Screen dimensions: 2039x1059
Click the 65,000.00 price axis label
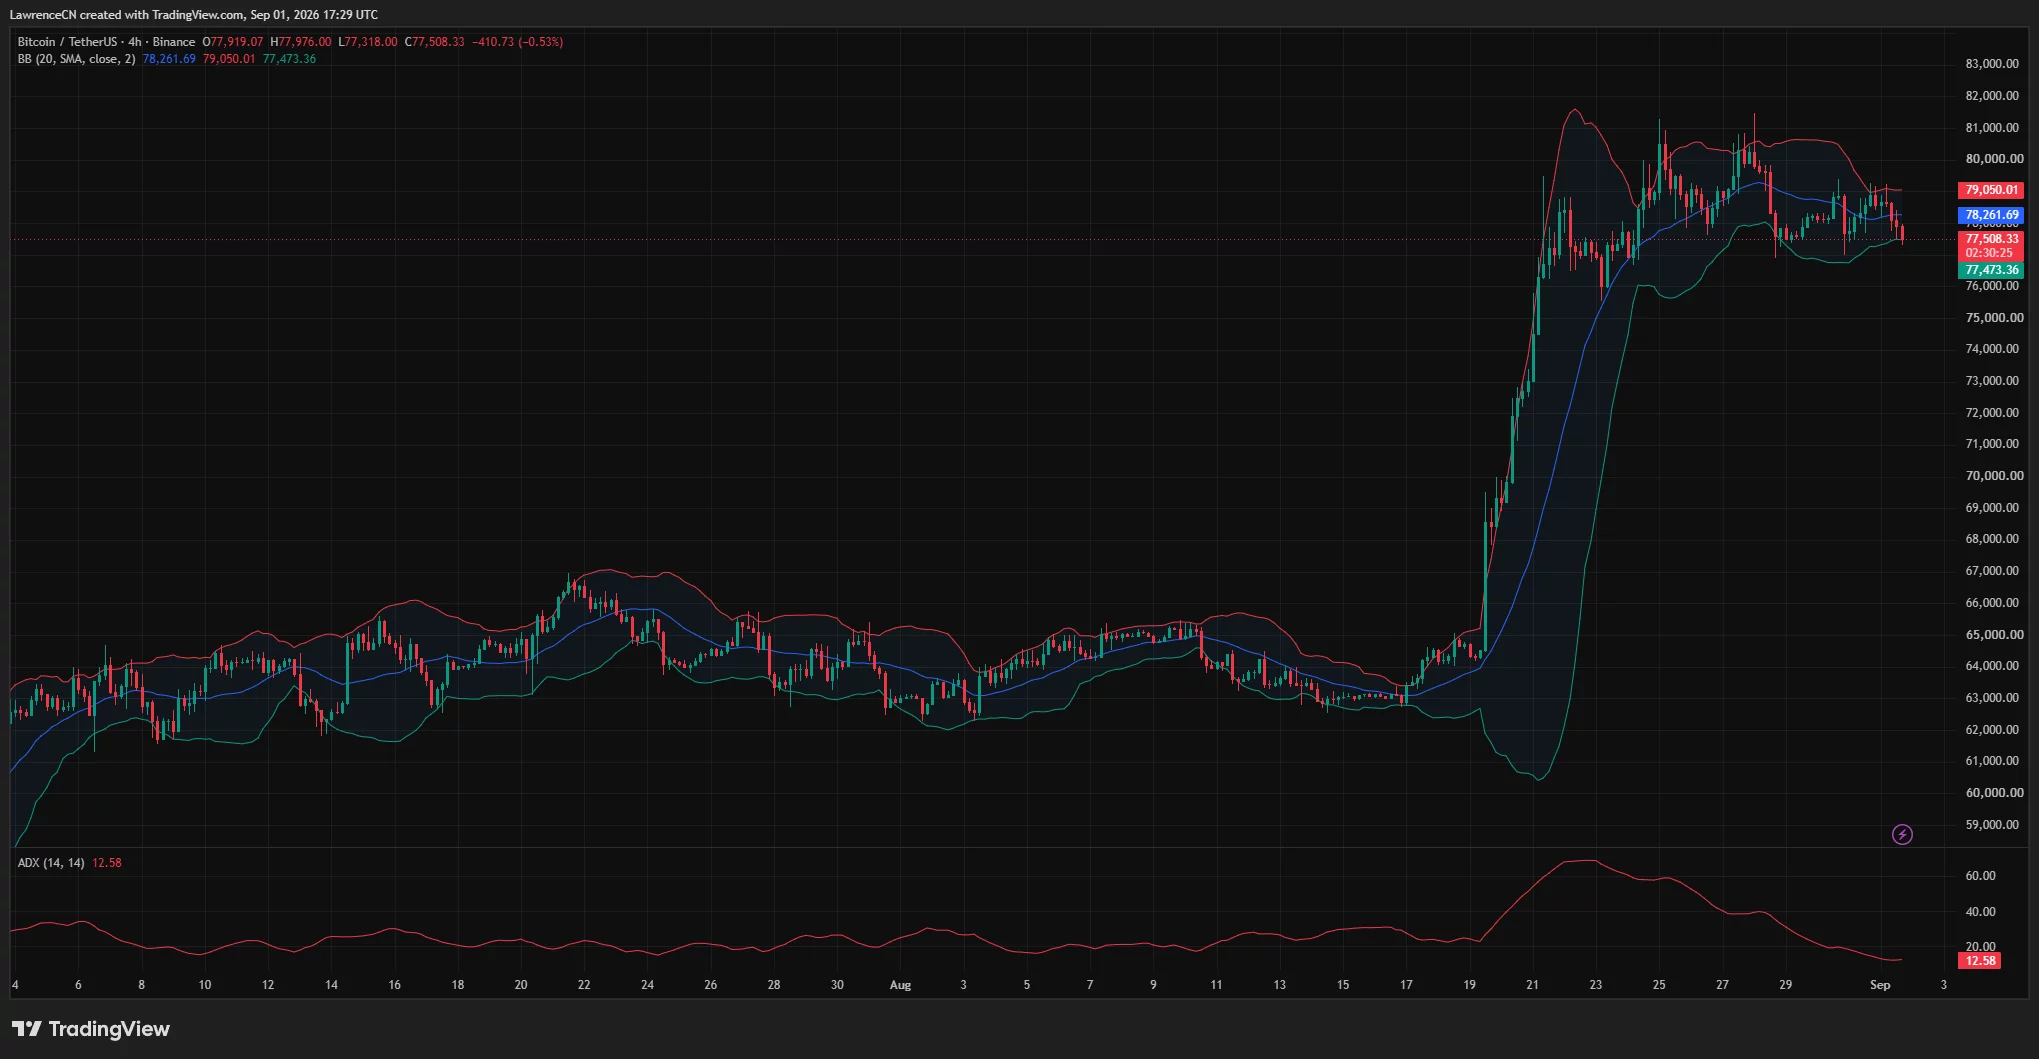(x=1993, y=635)
